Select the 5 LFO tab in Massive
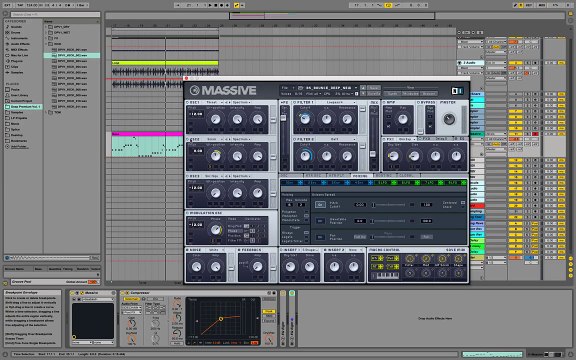576x360 pixels. click(385, 182)
